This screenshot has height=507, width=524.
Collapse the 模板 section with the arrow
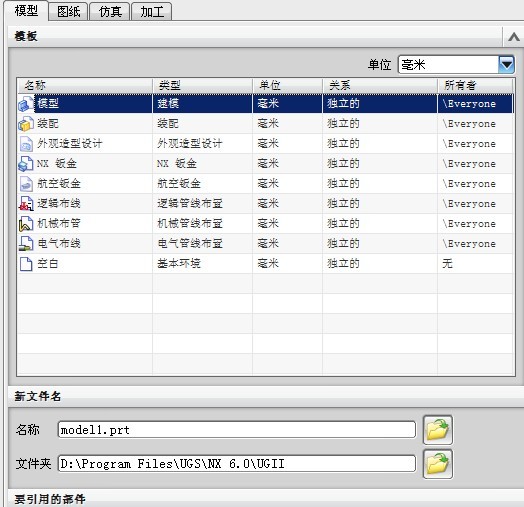point(514,37)
